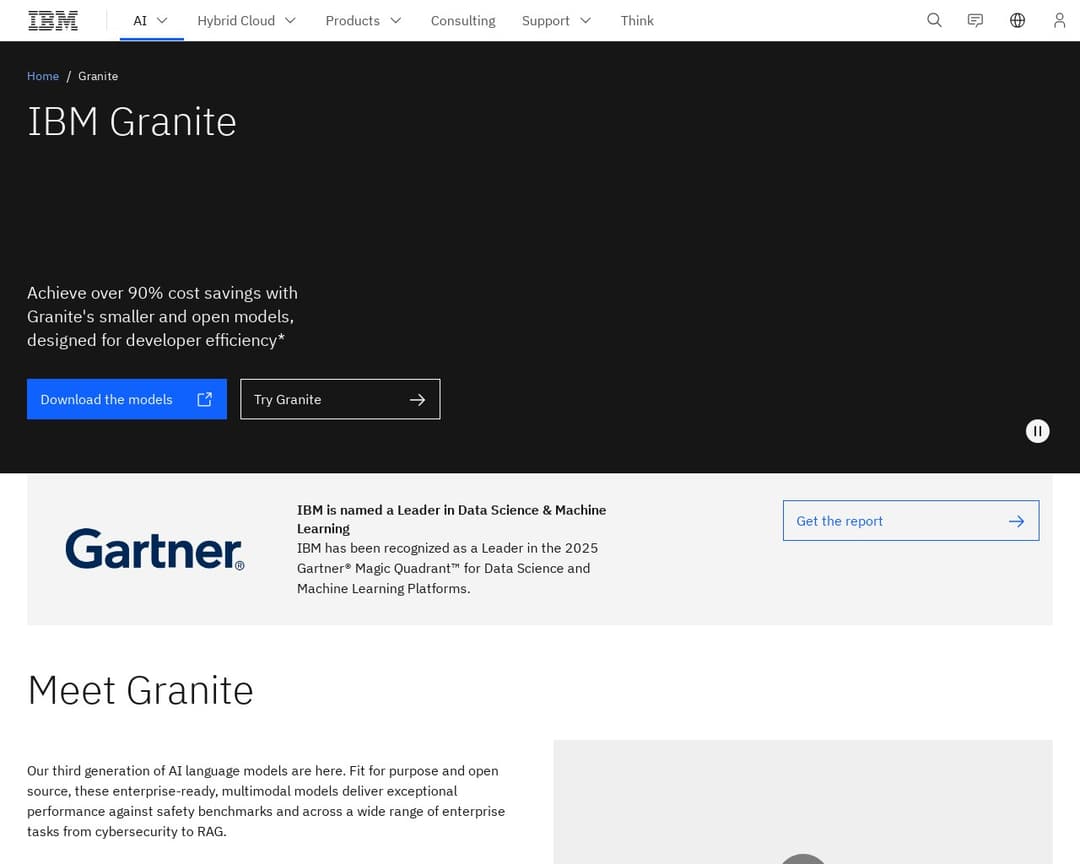Click the IBM logo
Screen dimensions: 1080x864
coord(53,21)
